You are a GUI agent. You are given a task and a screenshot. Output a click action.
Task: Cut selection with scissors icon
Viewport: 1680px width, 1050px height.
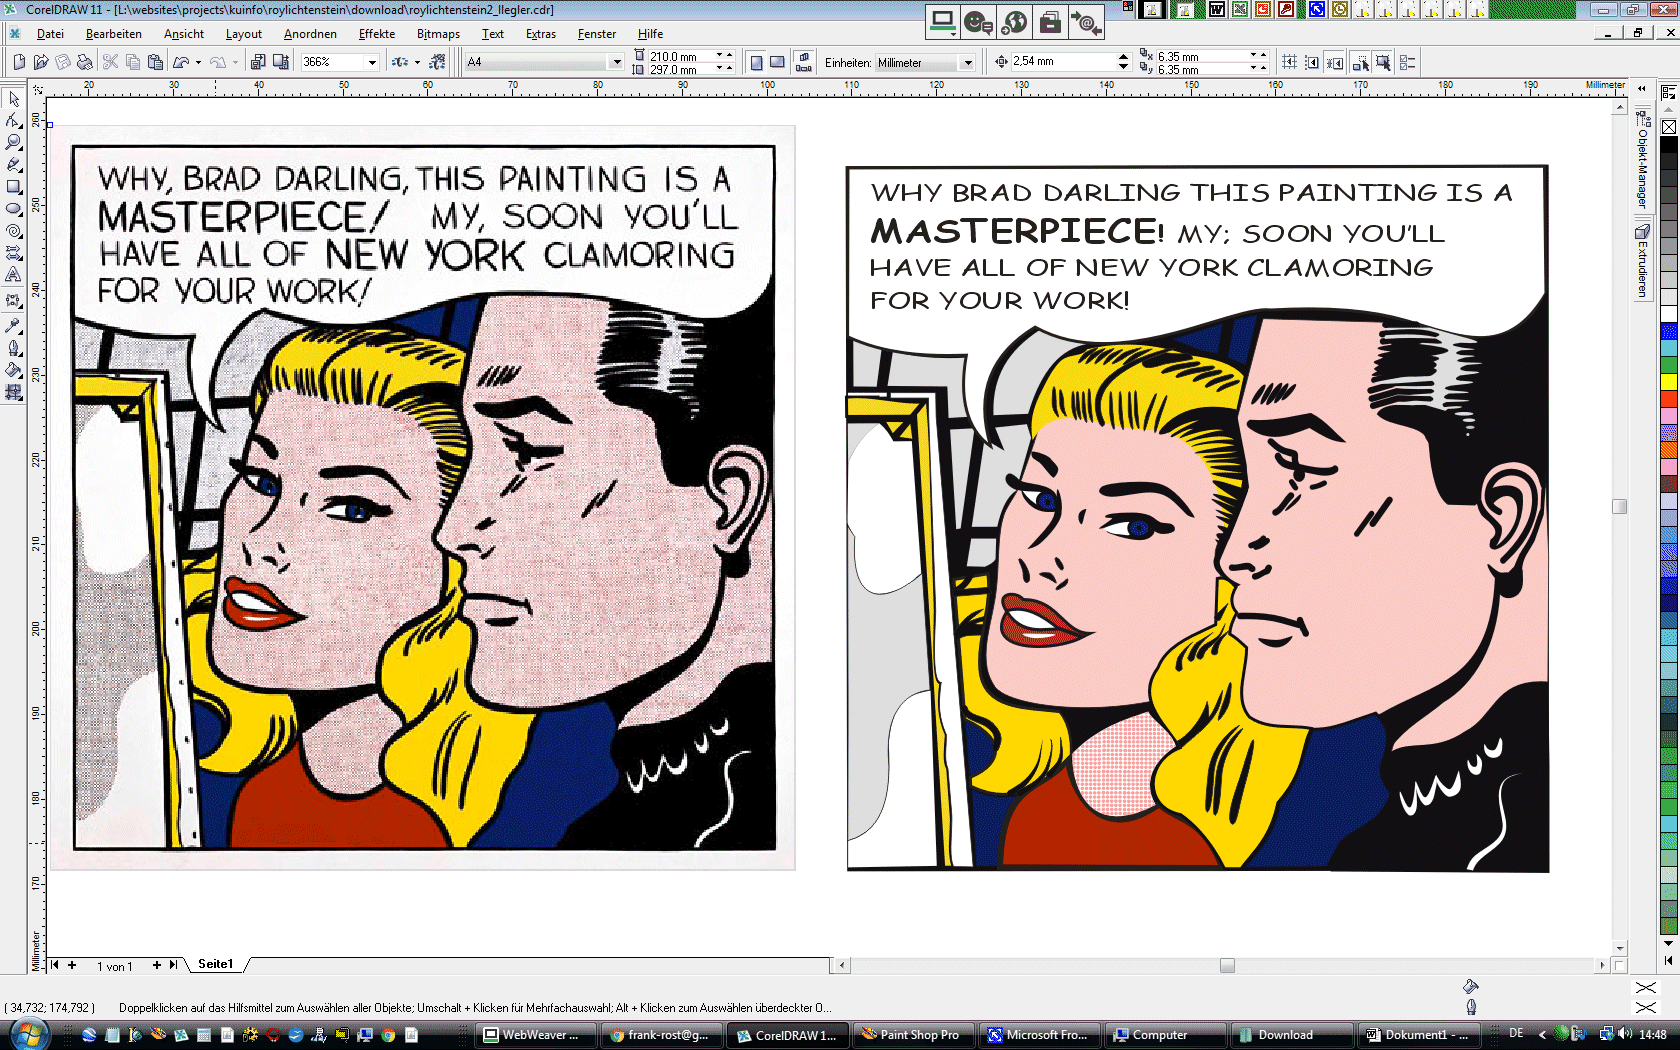tap(111, 62)
